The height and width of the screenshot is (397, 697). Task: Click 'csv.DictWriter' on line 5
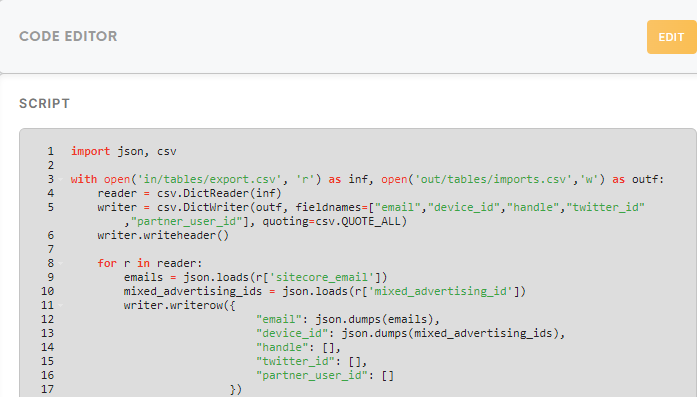pos(203,208)
